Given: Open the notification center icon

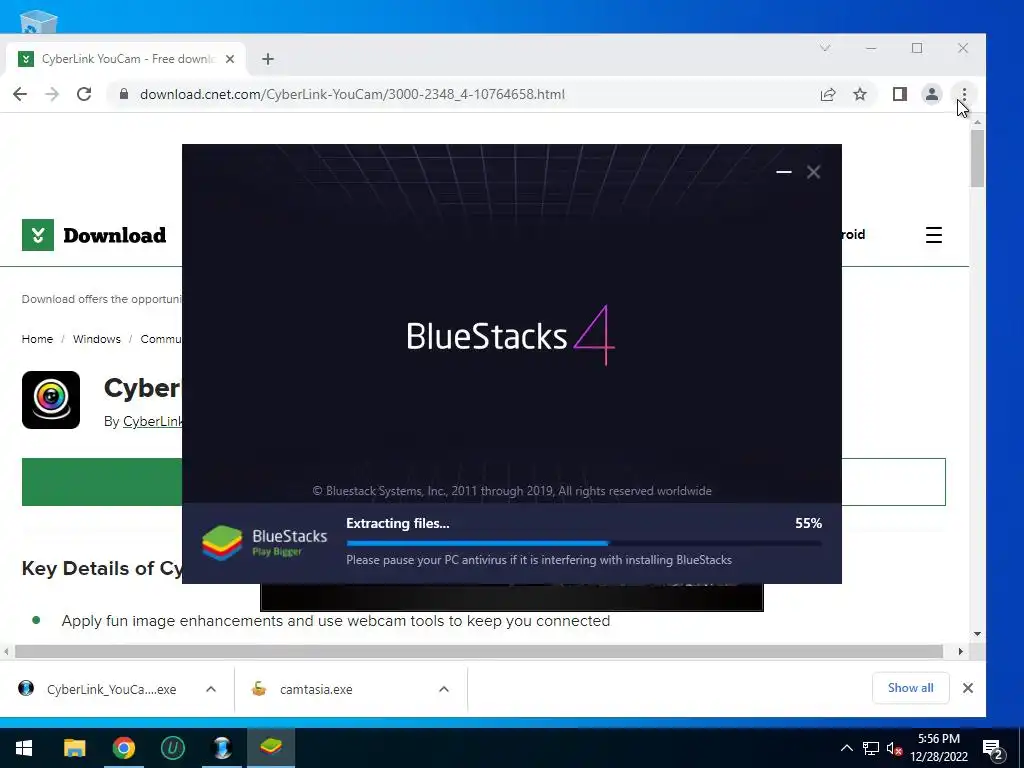Looking at the screenshot, I should tap(993, 749).
